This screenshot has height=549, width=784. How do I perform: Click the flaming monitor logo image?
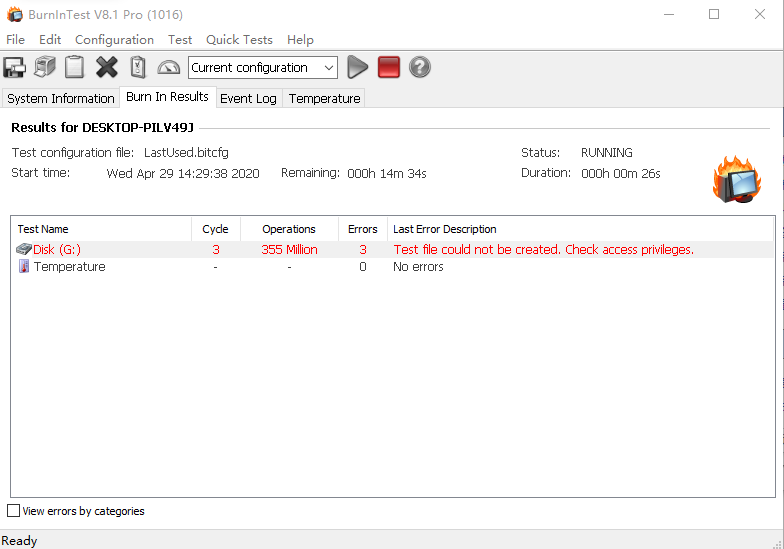pos(737,178)
